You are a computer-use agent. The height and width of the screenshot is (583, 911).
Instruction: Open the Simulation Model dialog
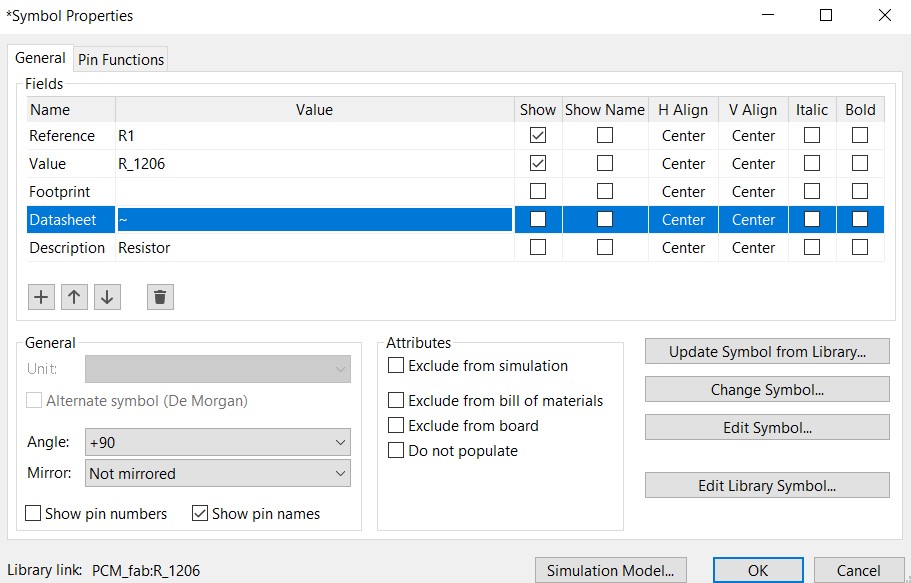(x=610, y=571)
